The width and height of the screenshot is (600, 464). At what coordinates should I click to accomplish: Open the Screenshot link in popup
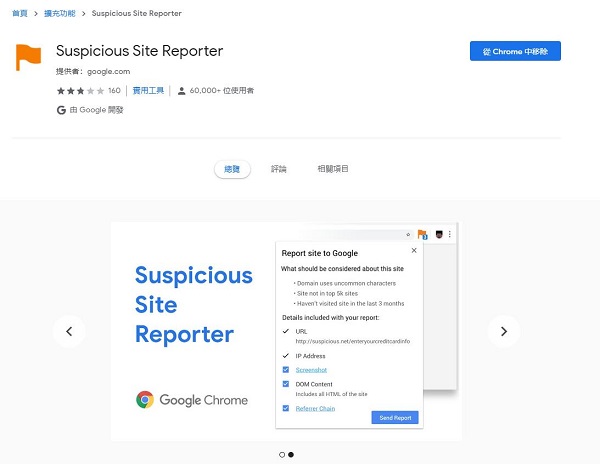[x=311, y=370]
